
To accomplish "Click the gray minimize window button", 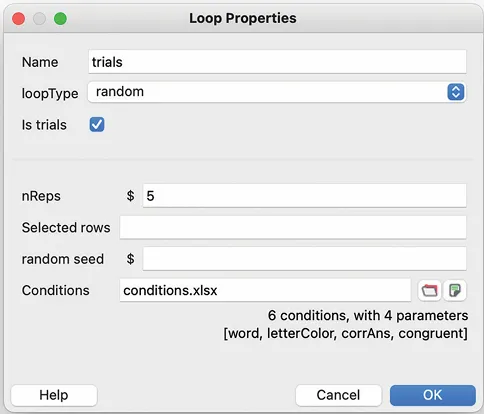I will coord(39,19).
